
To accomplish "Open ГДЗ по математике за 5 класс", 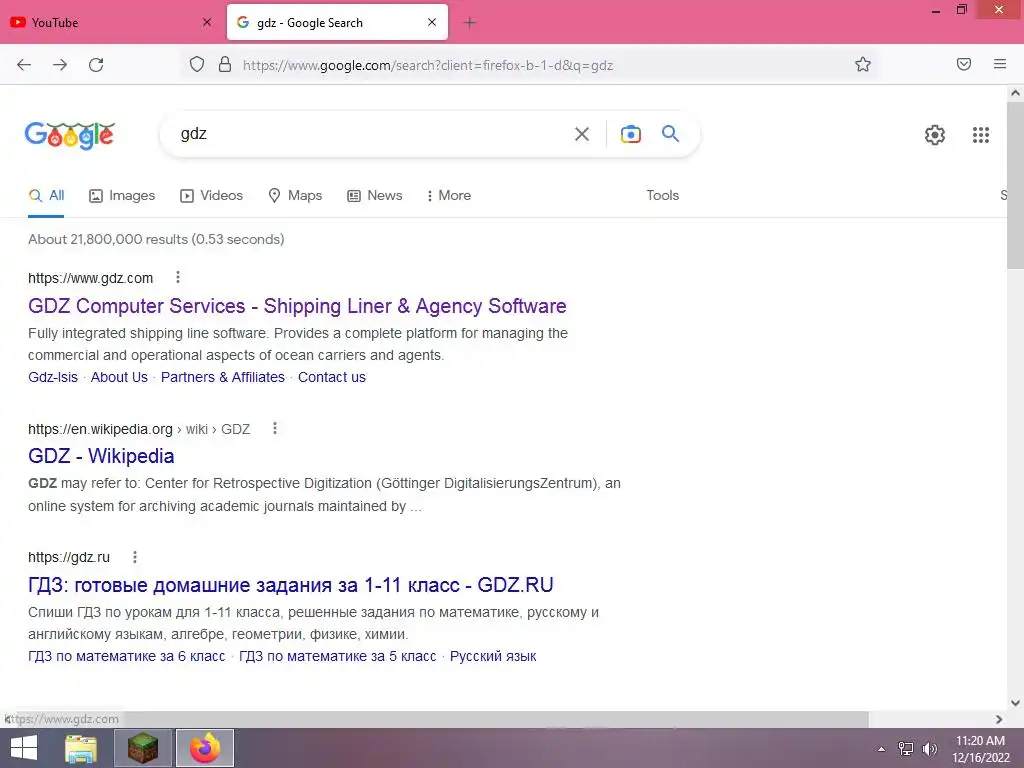I will [338, 656].
